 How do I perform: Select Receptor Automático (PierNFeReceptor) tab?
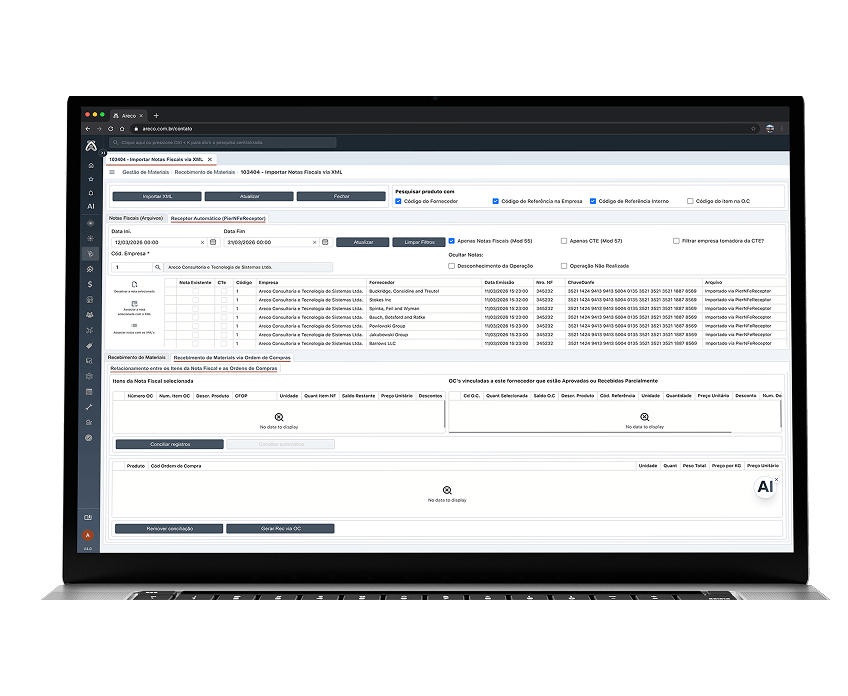click(x=218, y=218)
